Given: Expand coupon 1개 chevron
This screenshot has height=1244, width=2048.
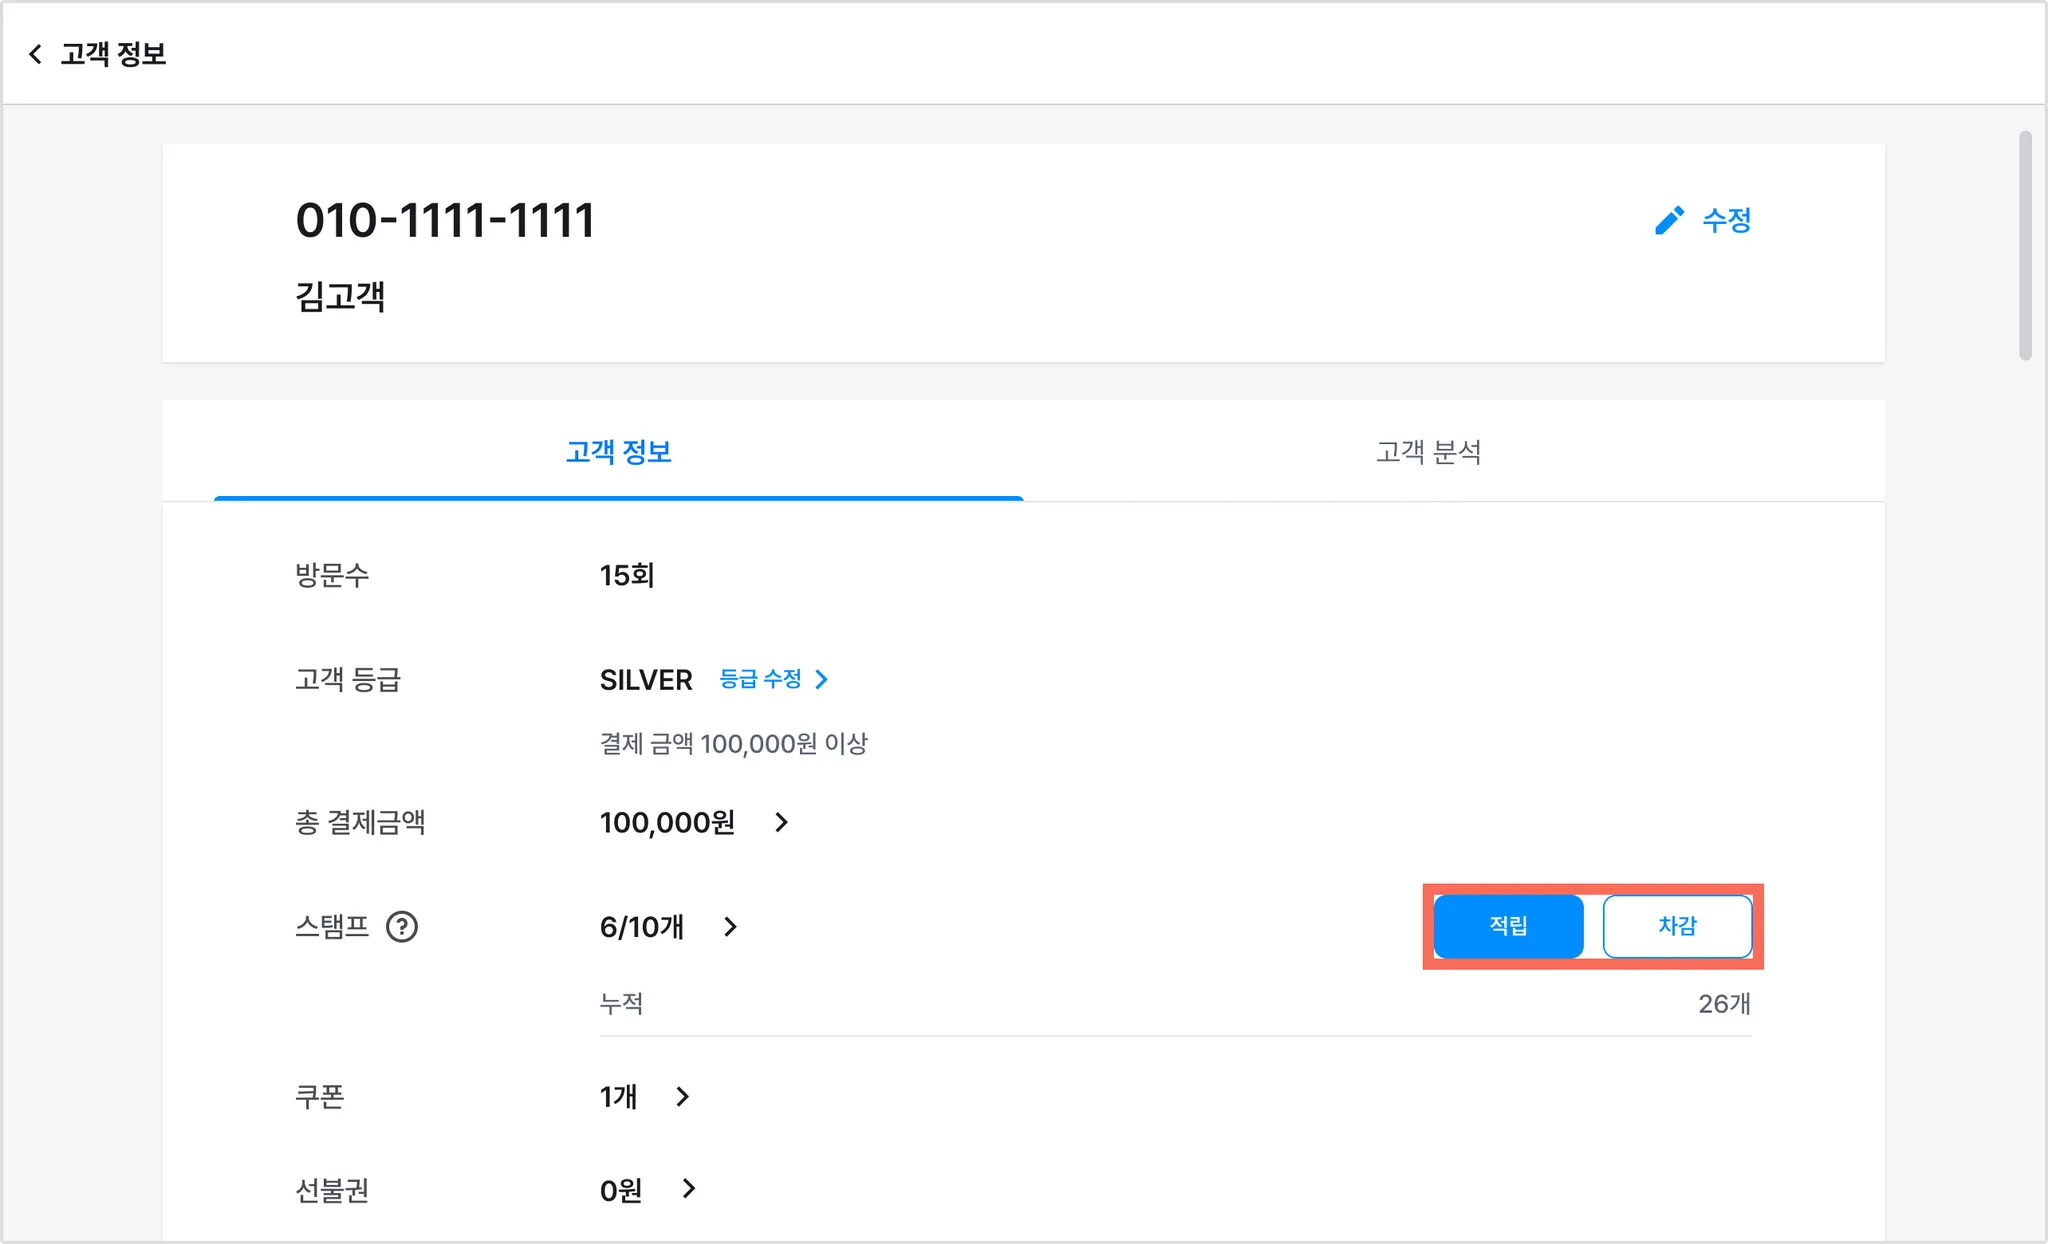Looking at the screenshot, I should click(x=683, y=1097).
